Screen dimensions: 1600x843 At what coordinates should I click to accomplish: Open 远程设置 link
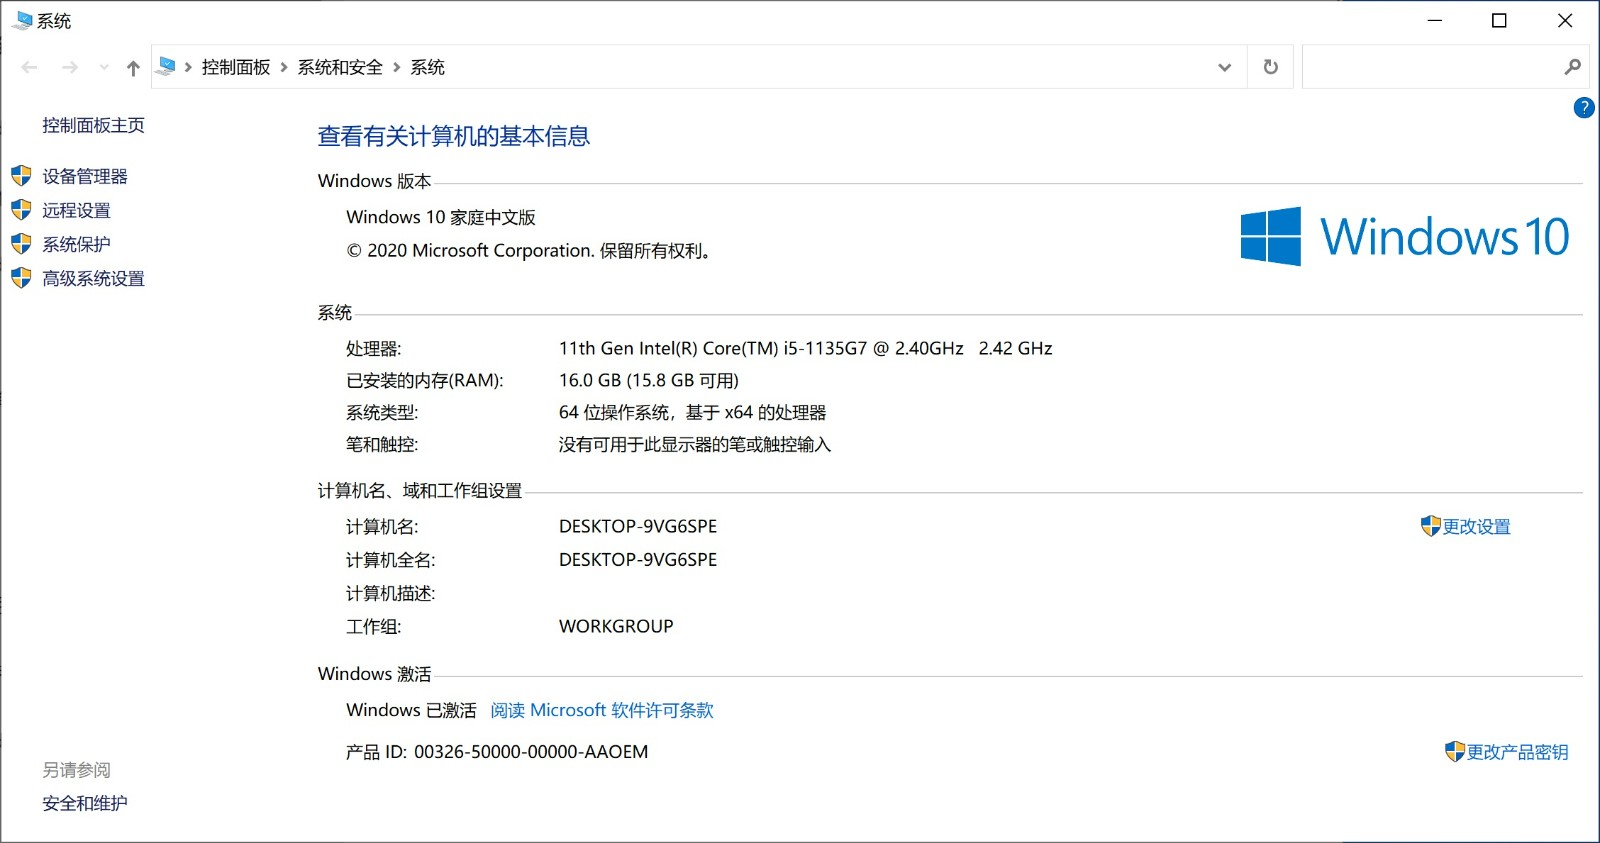click(76, 210)
